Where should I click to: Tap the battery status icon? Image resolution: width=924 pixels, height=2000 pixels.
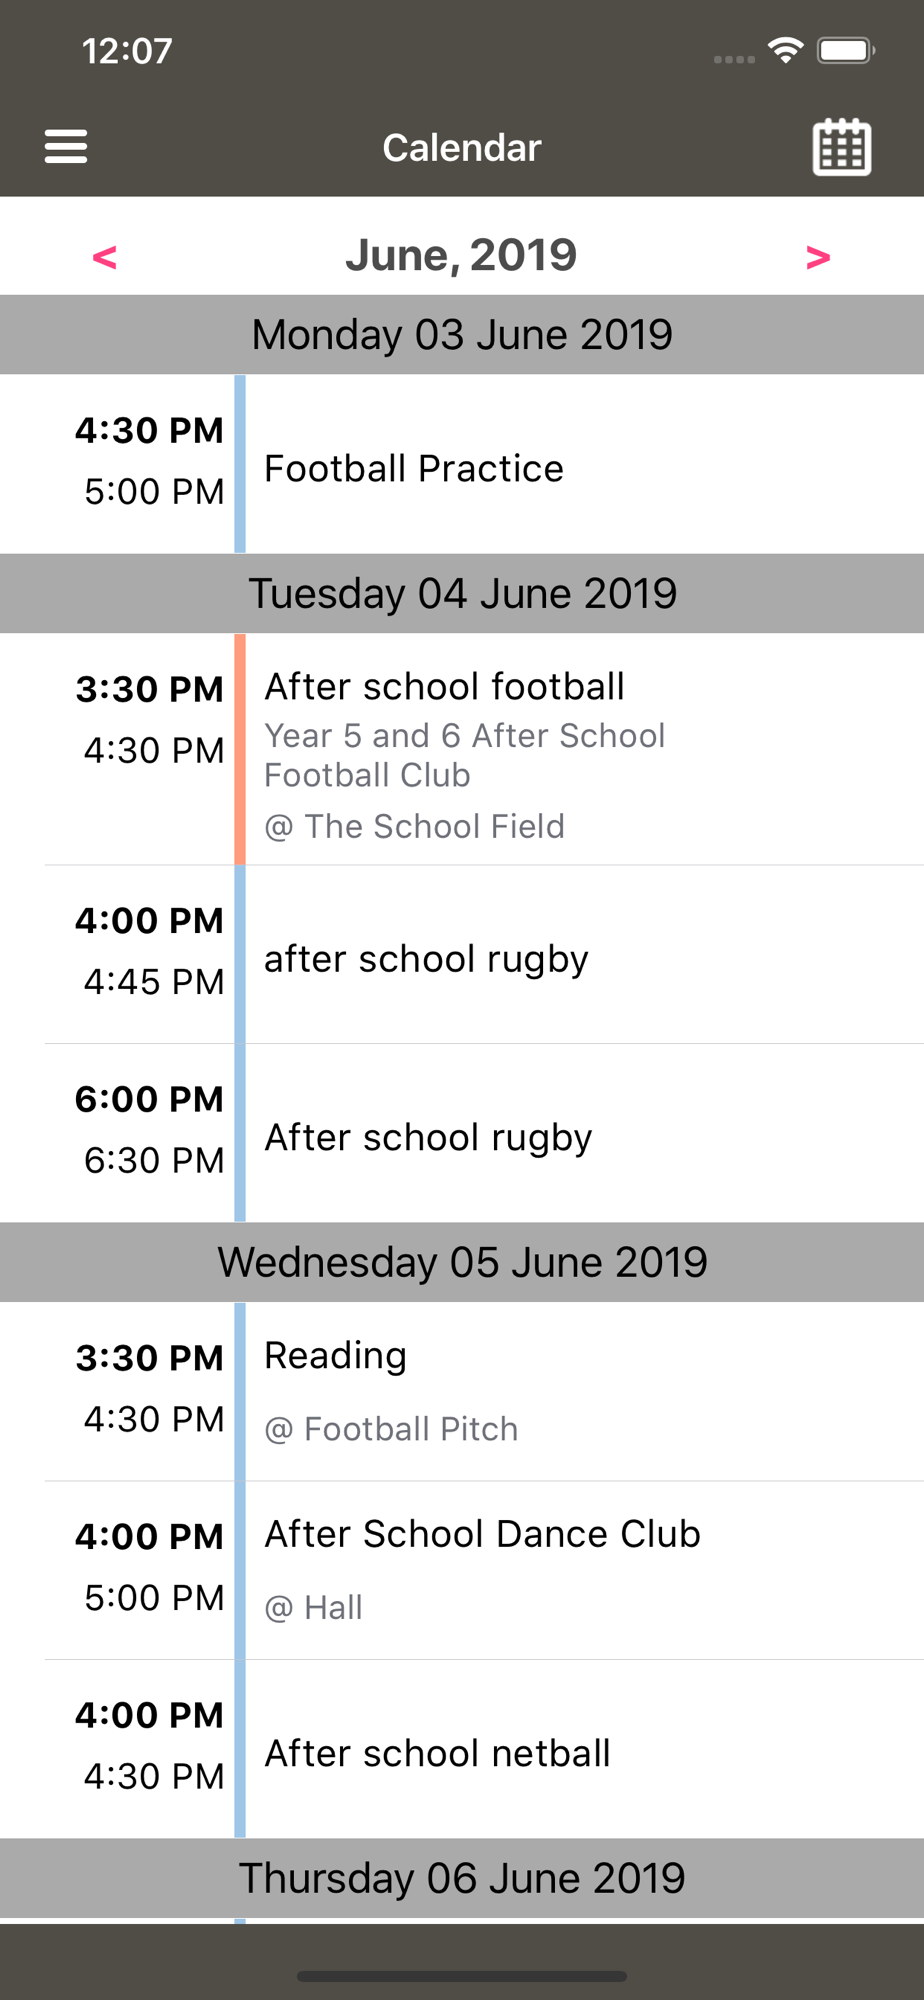click(846, 50)
